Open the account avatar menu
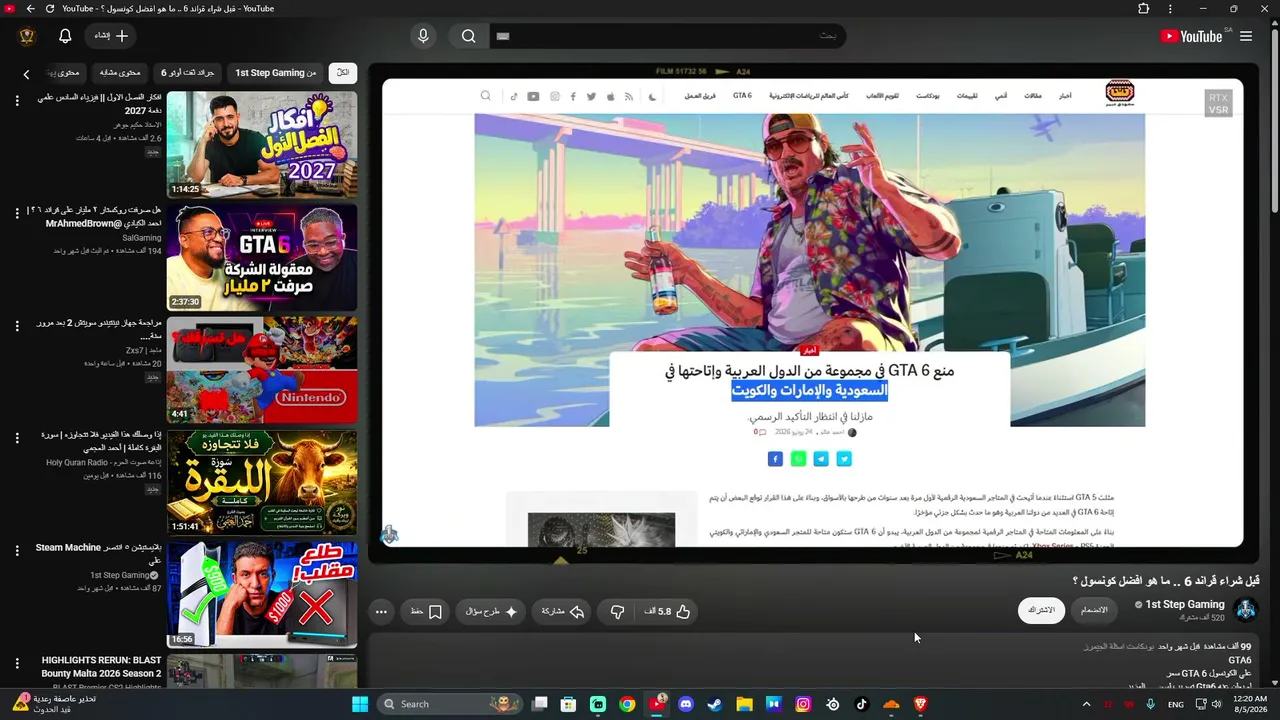1280x720 pixels. (27, 36)
